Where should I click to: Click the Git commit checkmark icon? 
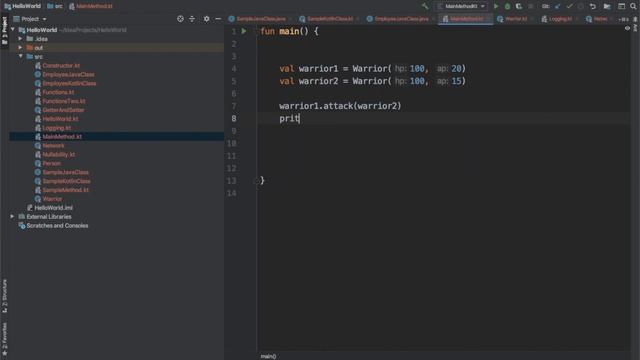click(569, 6)
